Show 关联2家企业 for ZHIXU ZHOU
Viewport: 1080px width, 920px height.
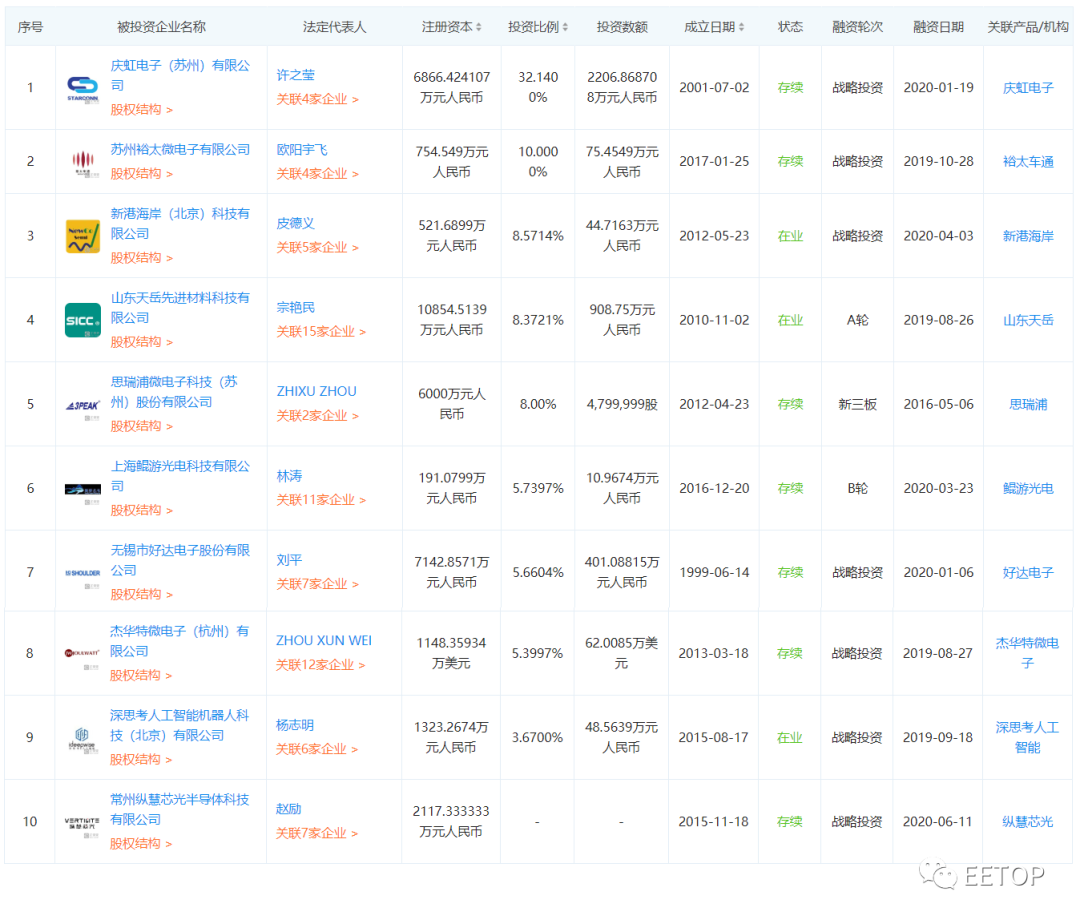(x=318, y=416)
